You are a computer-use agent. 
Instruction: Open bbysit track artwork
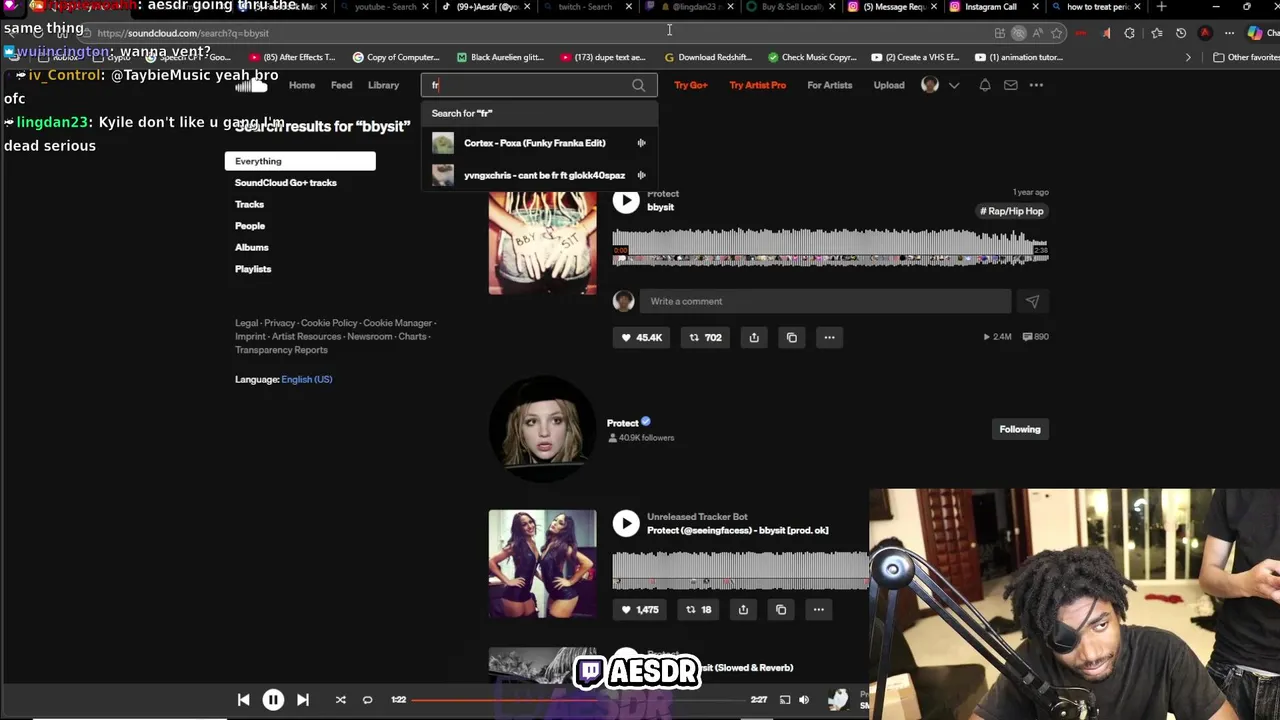tap(542, 241)
